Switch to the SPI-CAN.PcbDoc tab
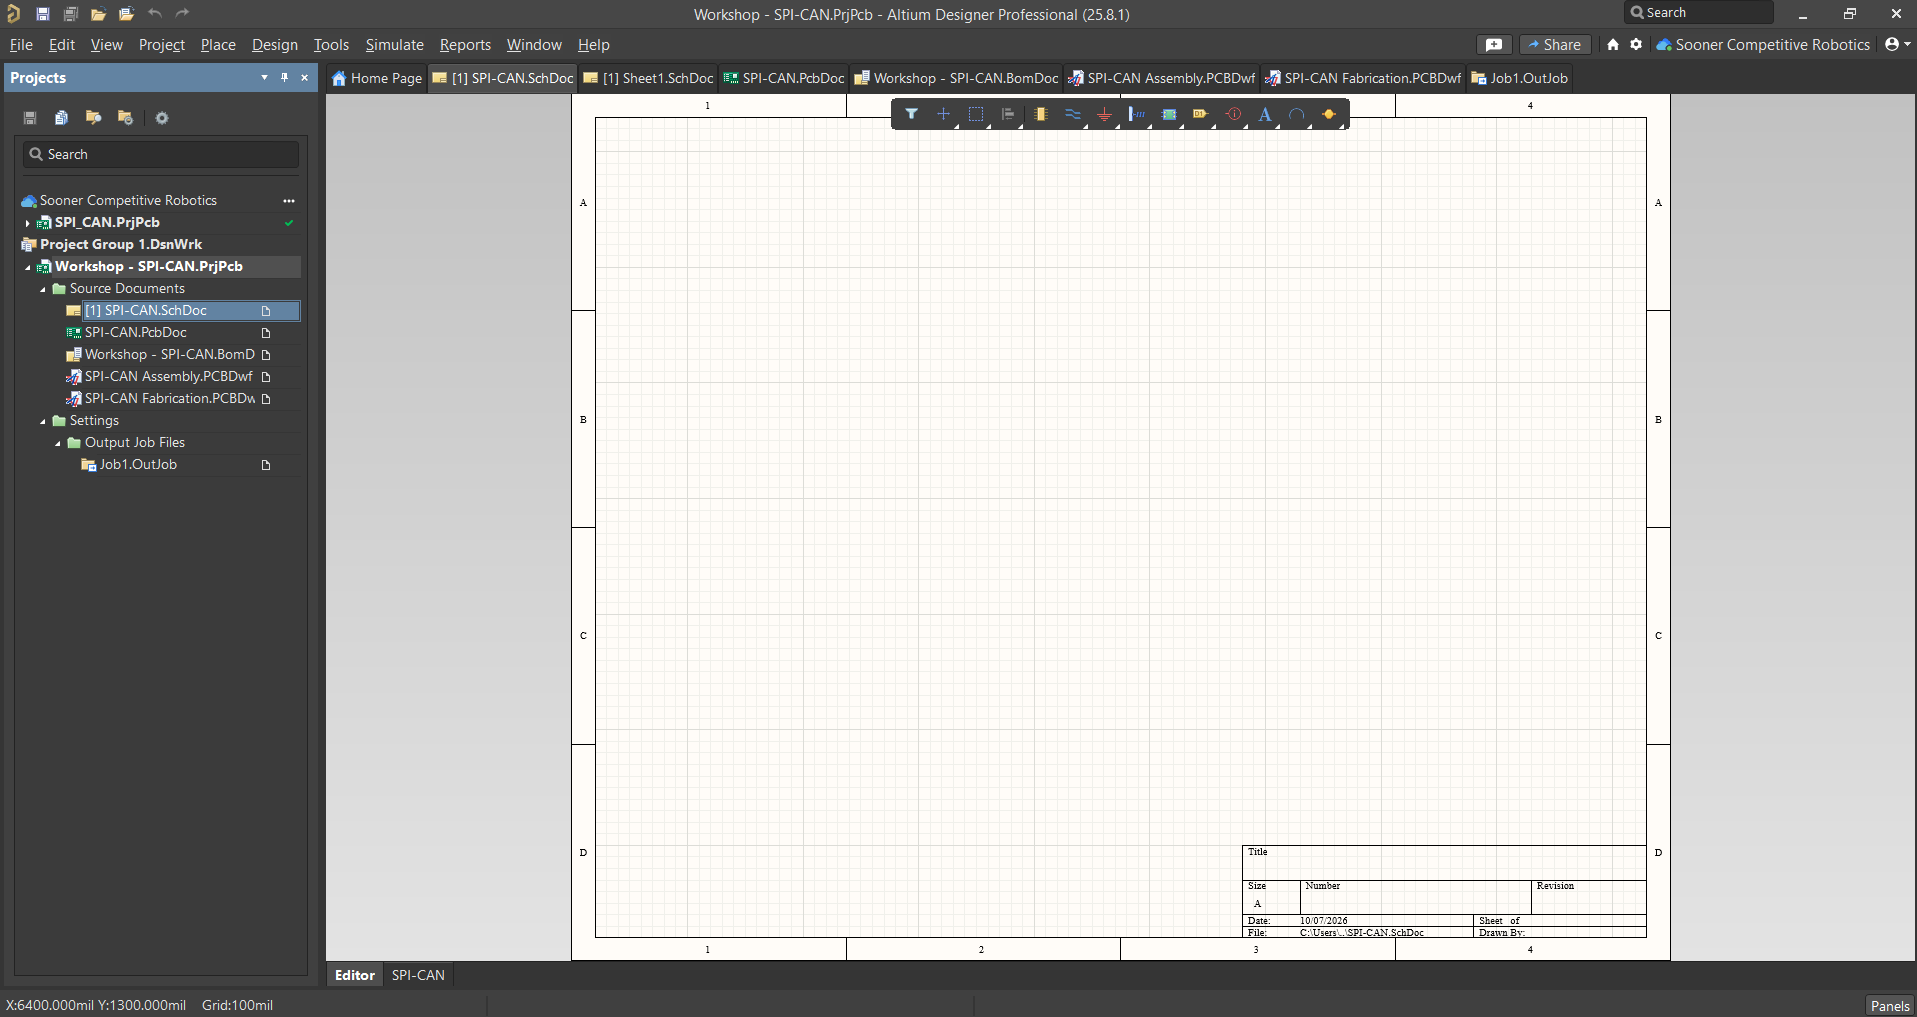The height and width of the screenshot is (1017, 1917). click(784, 78)
